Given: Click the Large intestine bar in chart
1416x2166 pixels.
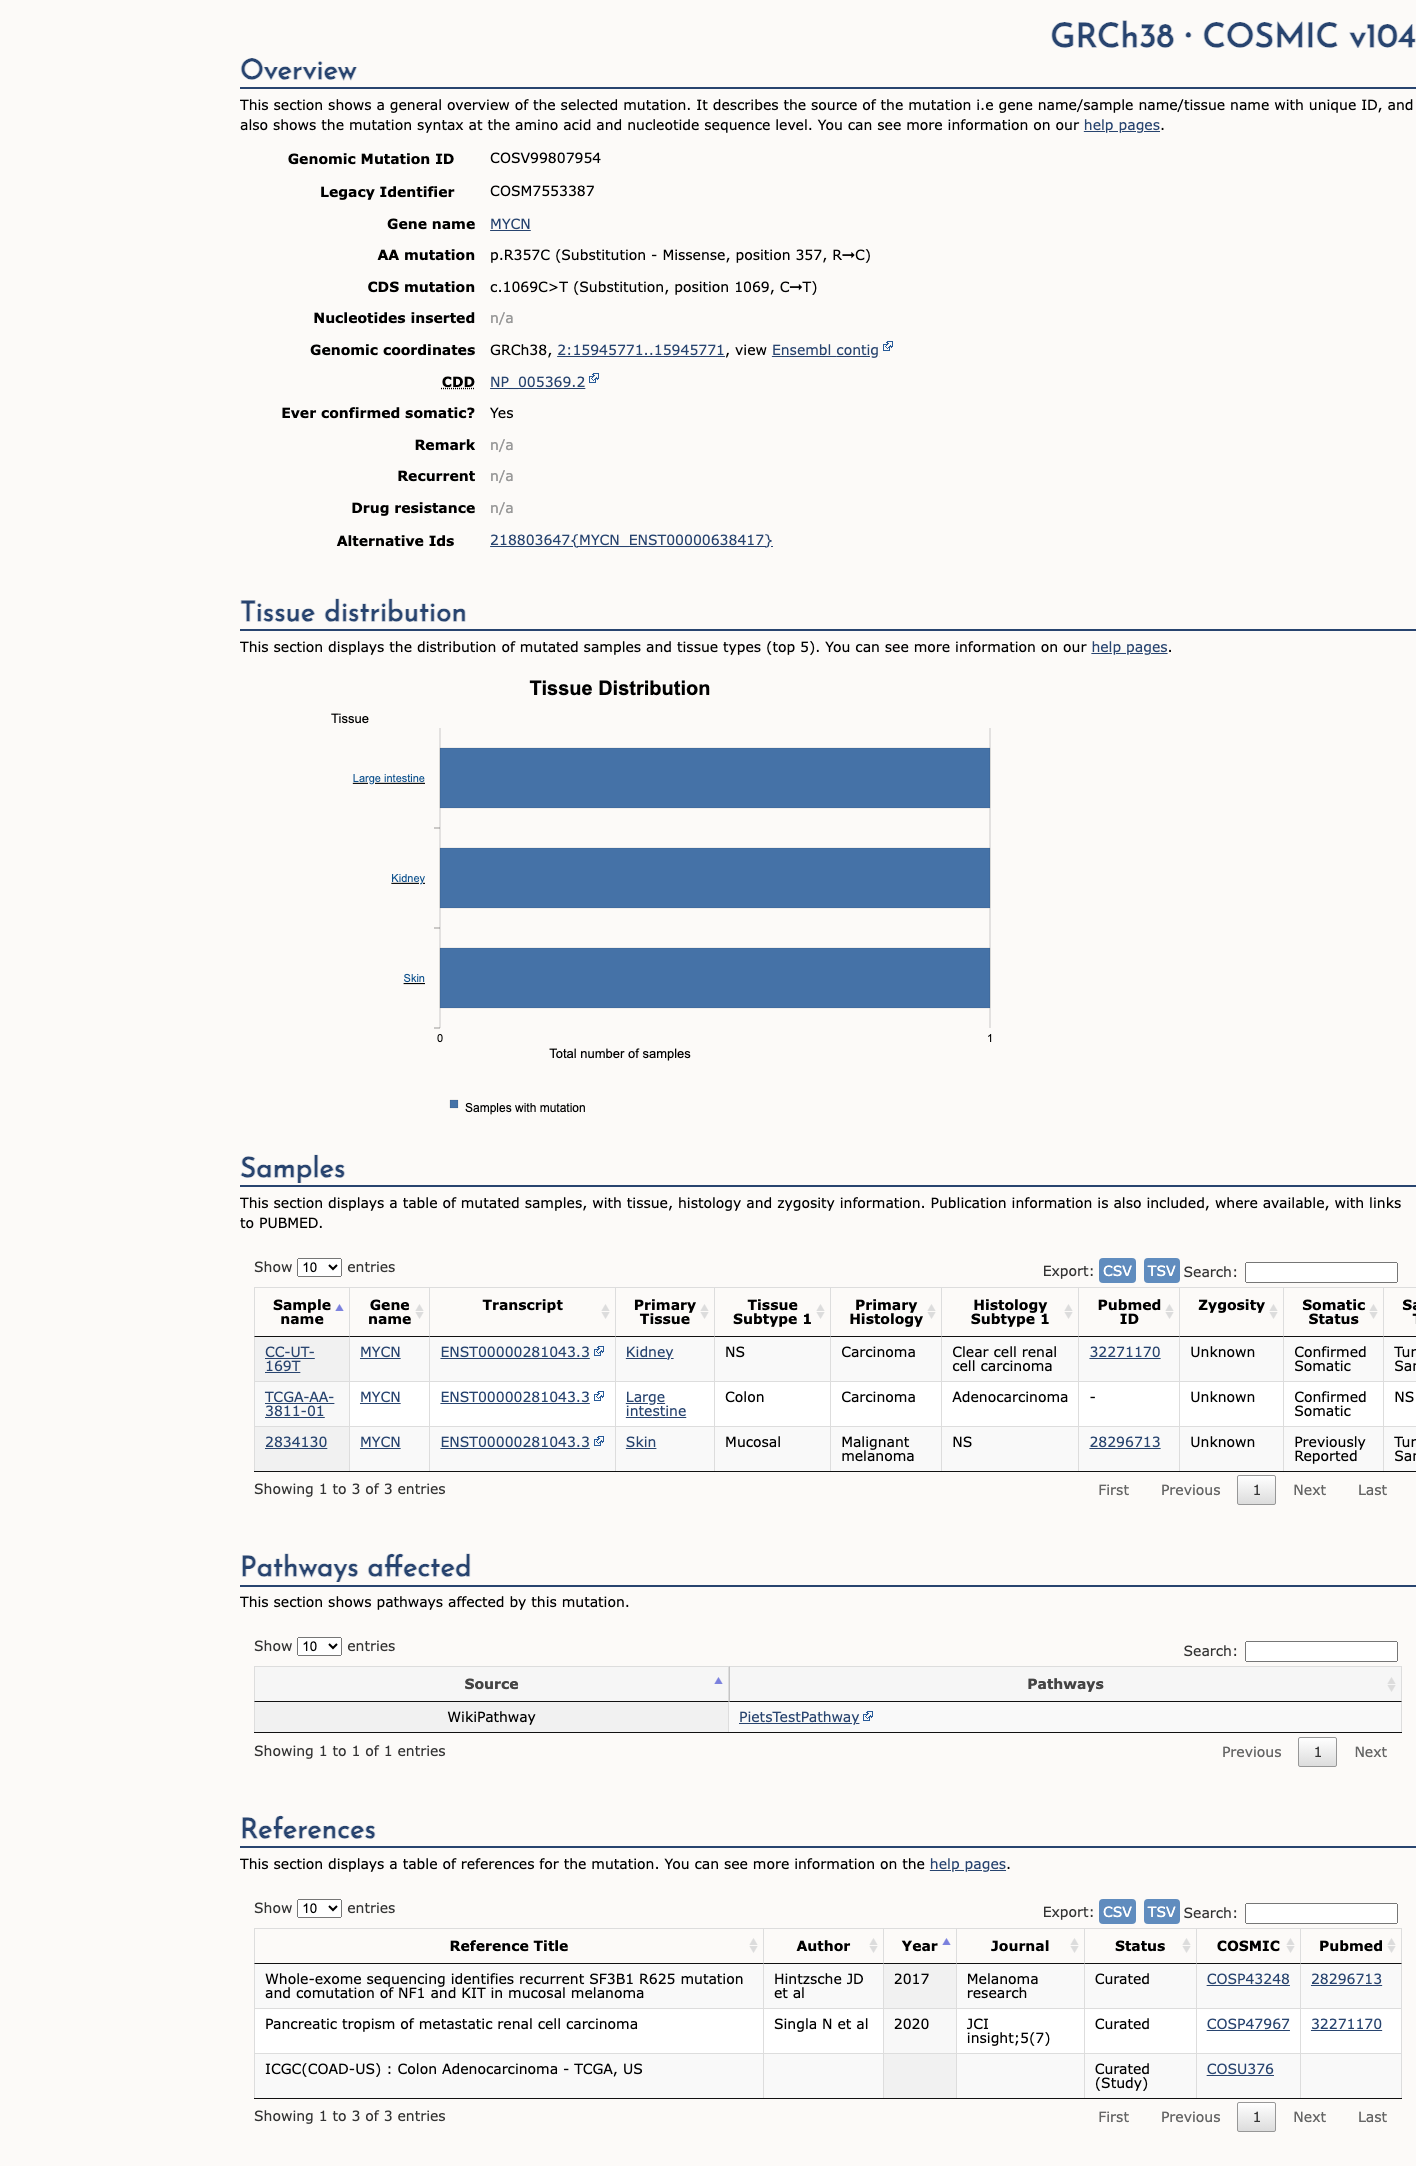Looking at the screenshot, I should click(715, 778).
